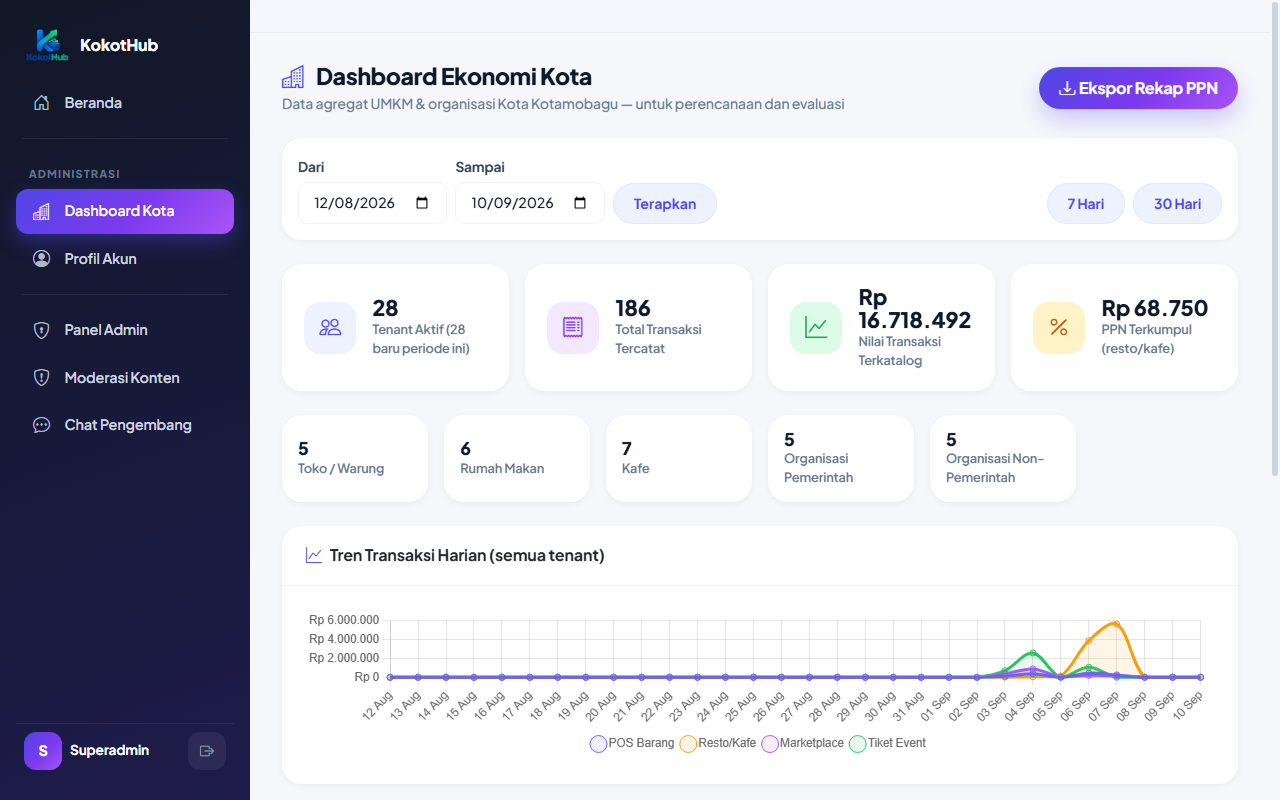This screenshot has width=1280, height=800.
Task: Toggle POS Barang series in chart legend
Action: click(x=632, y=744)
